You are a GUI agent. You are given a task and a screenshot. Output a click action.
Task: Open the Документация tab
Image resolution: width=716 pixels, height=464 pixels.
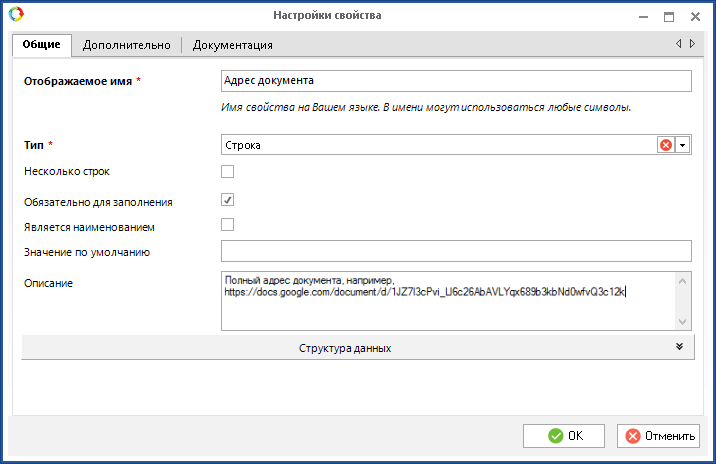coord(232,45)
